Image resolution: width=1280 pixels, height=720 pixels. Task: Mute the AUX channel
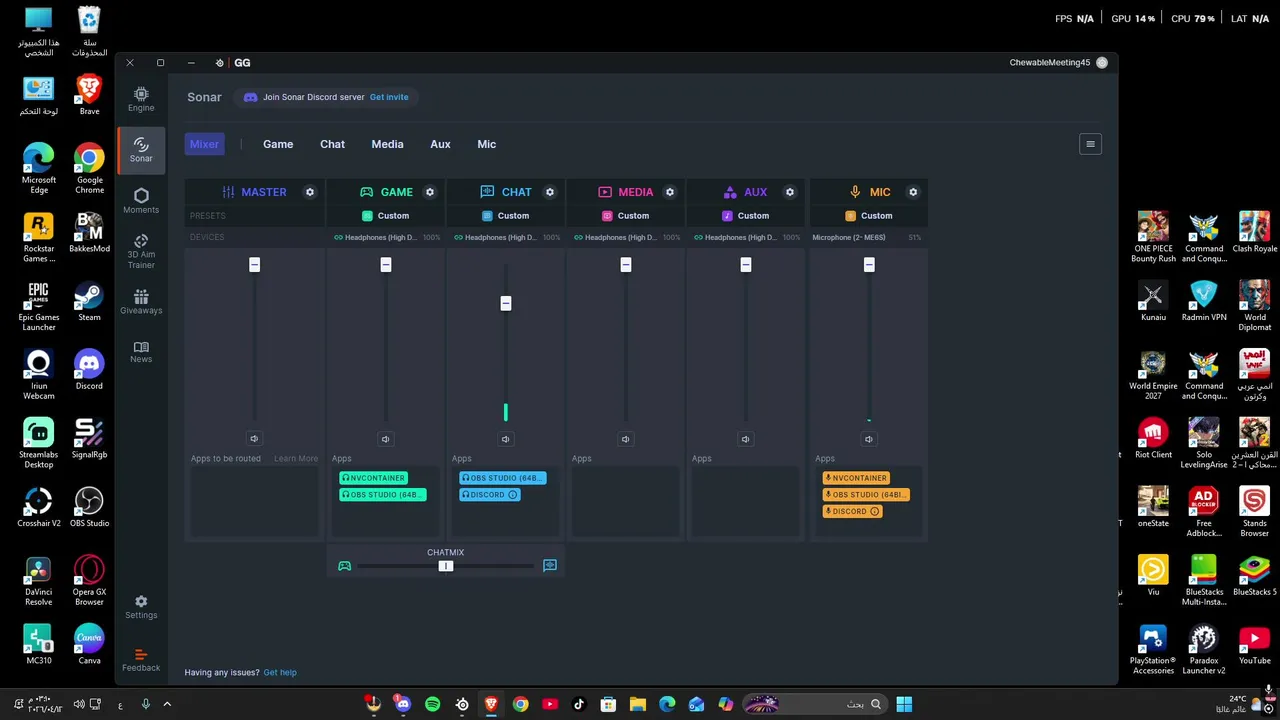(x=745, y=439)
